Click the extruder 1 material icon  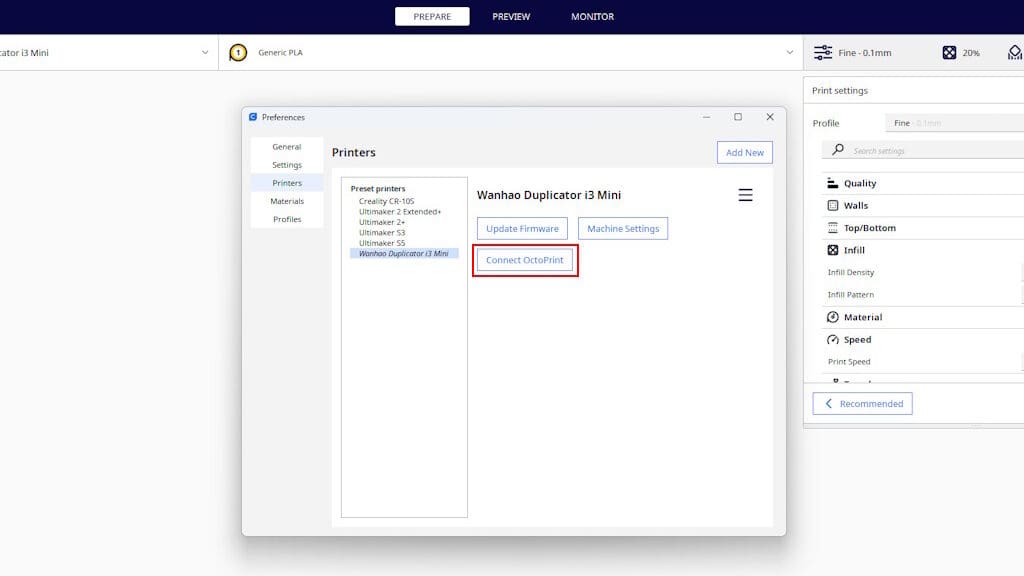coord(238,52)
